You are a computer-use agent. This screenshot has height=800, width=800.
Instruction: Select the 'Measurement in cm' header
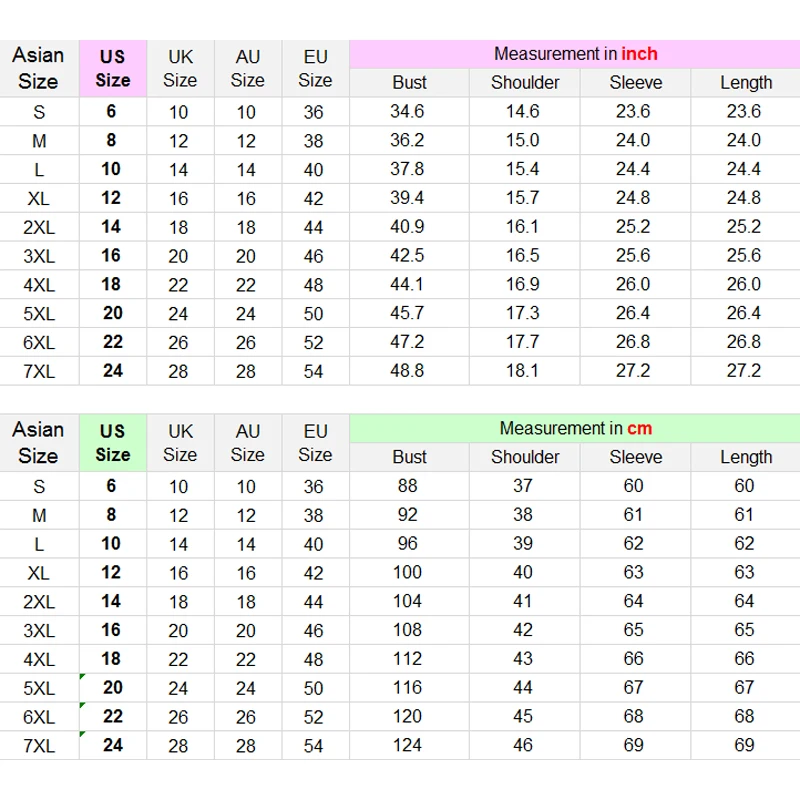(x=575, y=429)
